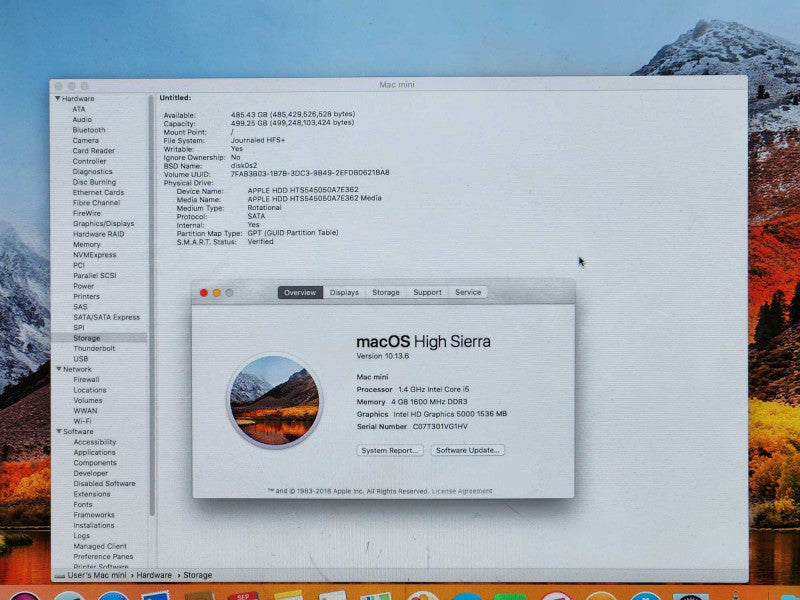Select Bluetooth in the sidebar
Image resolution: width=800 pixels, height=600 pixels.
[89, 130]
